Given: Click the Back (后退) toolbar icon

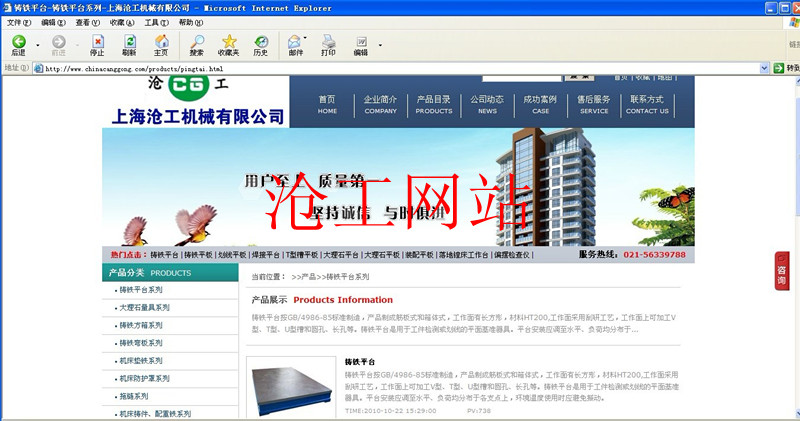Looking at the screenshot, I should pos(18,44).
